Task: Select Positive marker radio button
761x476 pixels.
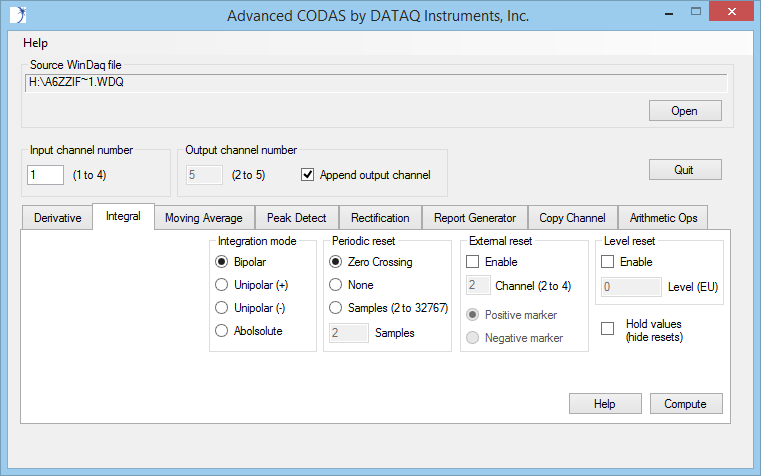Action: click(x=472, y=315)
